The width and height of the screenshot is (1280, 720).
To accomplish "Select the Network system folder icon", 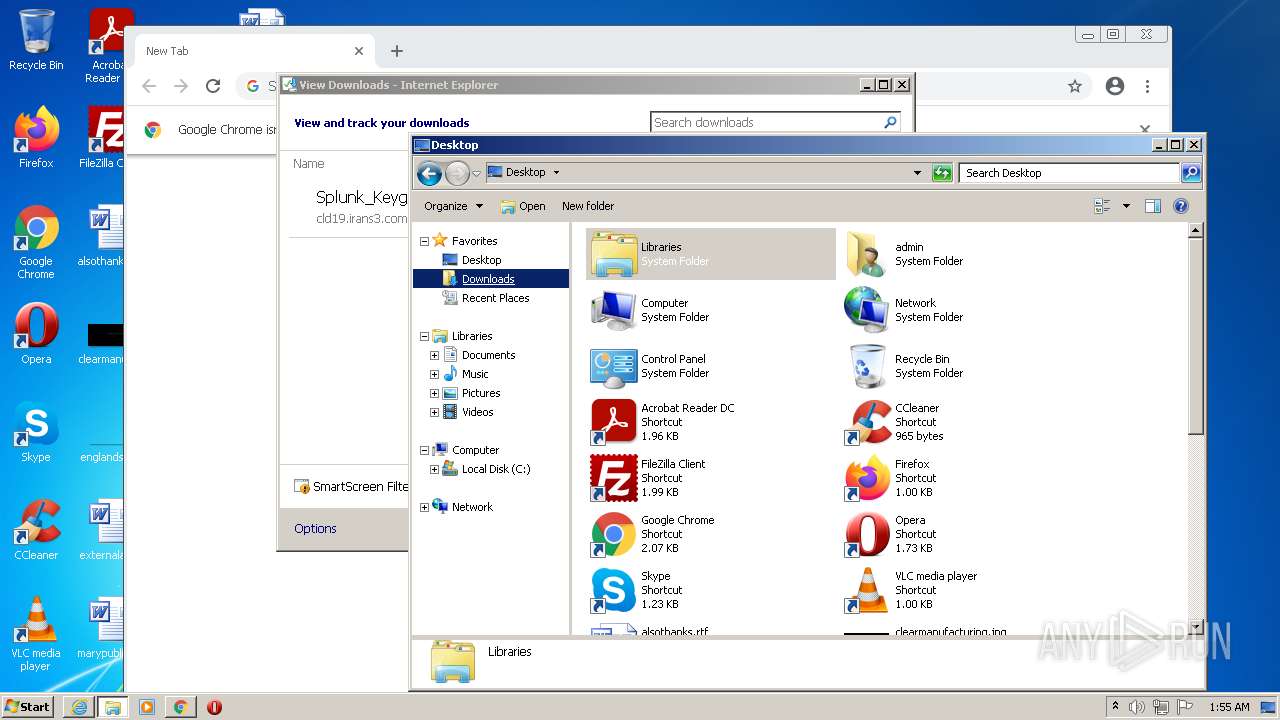I will [x=866, y=310].
